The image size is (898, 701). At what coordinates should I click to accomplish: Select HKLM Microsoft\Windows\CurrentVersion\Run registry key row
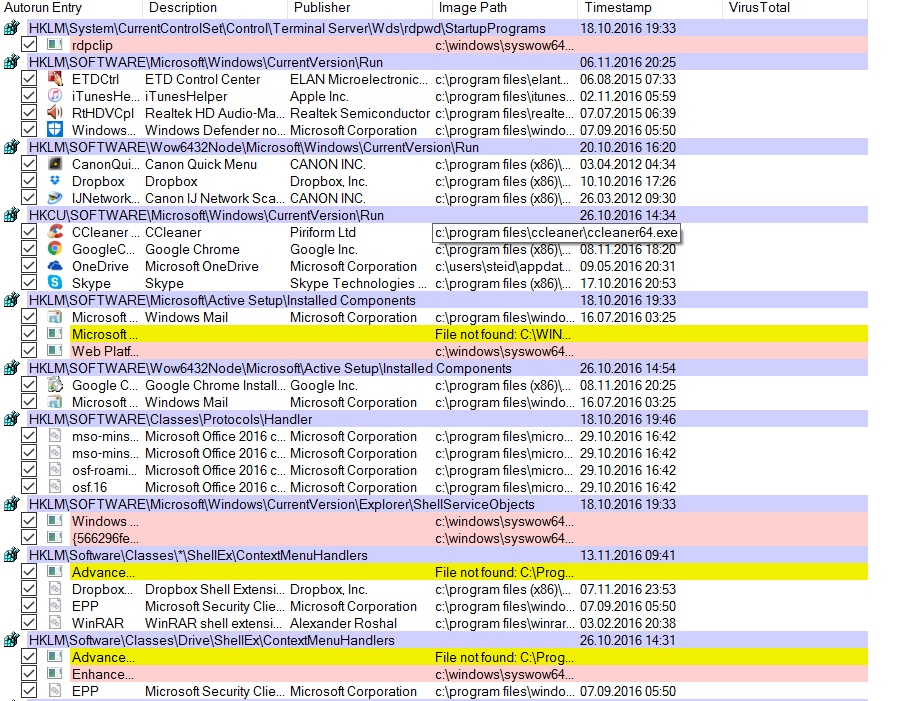click(x=447, y=62)
